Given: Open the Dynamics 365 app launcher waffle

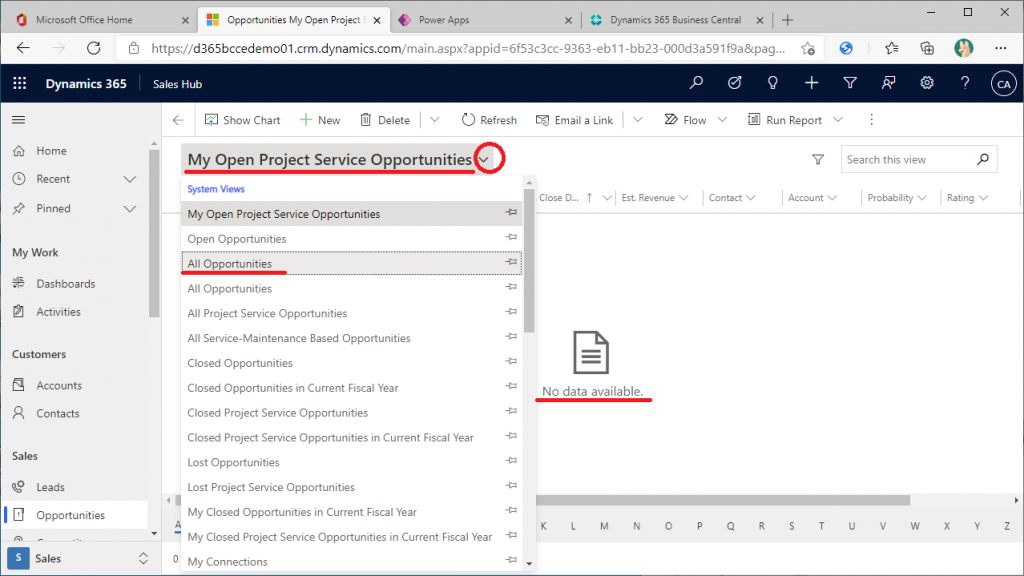Looking at the screenshot, I should coord(20,84).
